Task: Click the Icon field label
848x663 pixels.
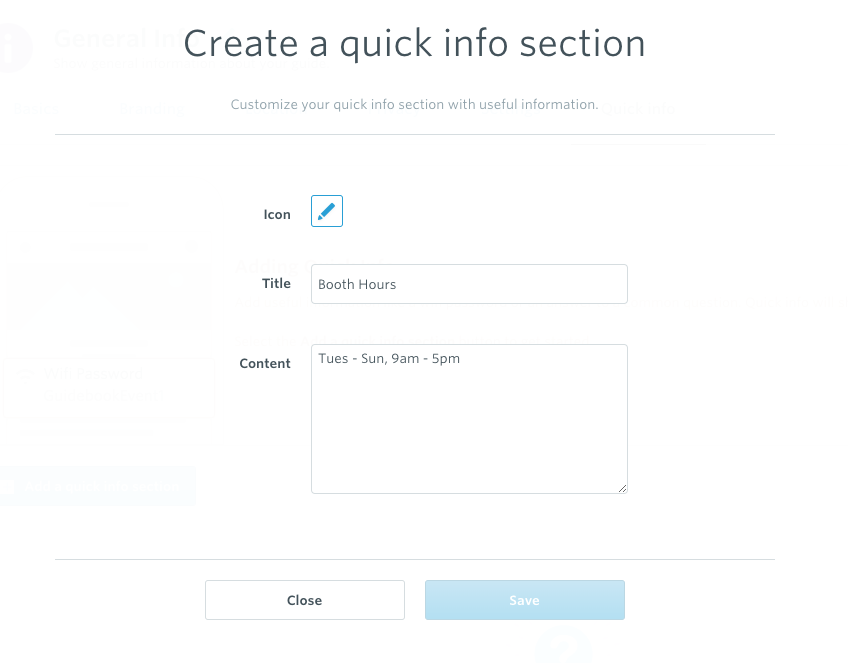Action: click(277, 215)
